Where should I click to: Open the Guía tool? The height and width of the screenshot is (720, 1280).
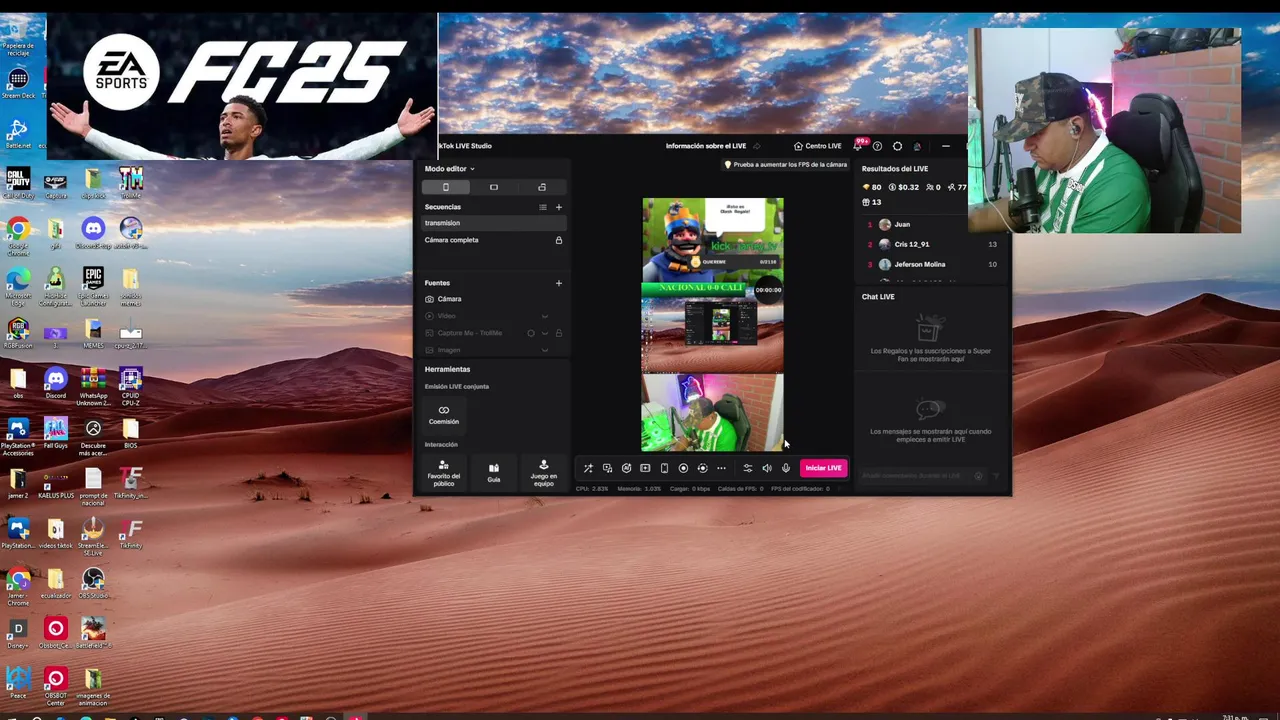494,473
